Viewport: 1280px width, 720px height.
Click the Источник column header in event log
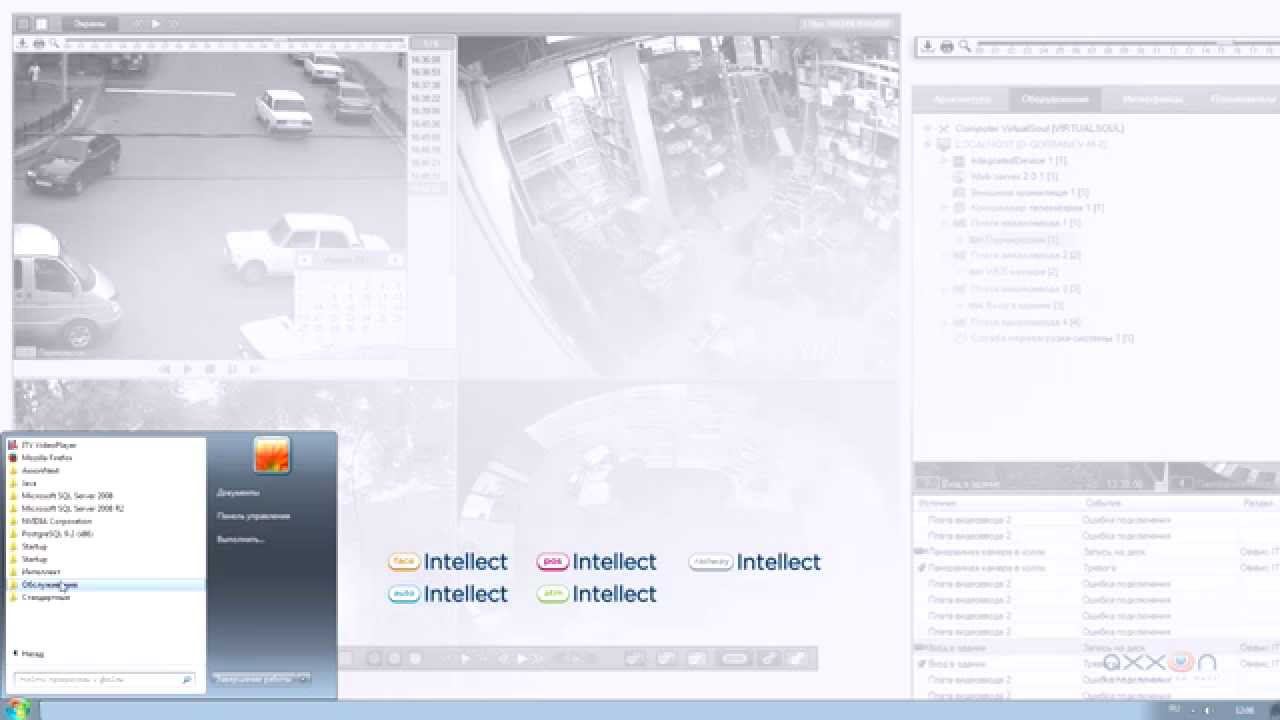pos(937,503)
